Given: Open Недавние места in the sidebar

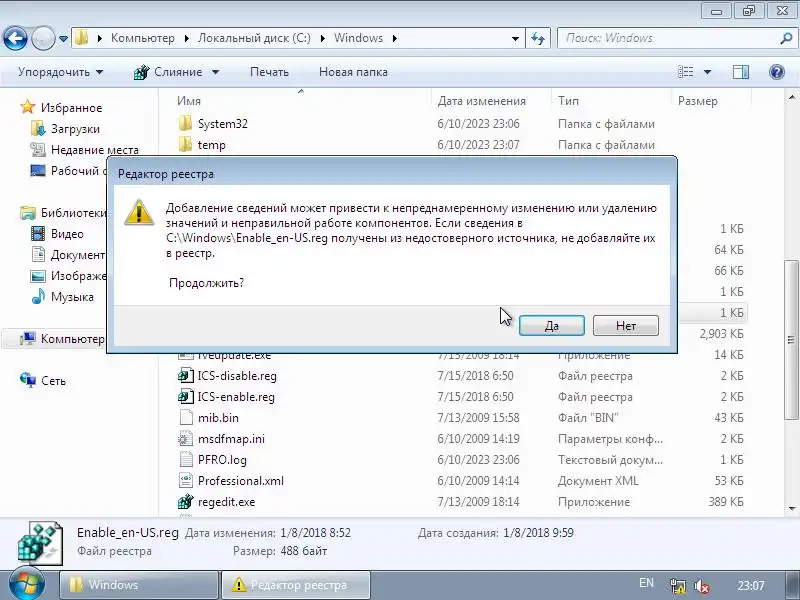Looking at the screenshot, I should coord(95,150).
